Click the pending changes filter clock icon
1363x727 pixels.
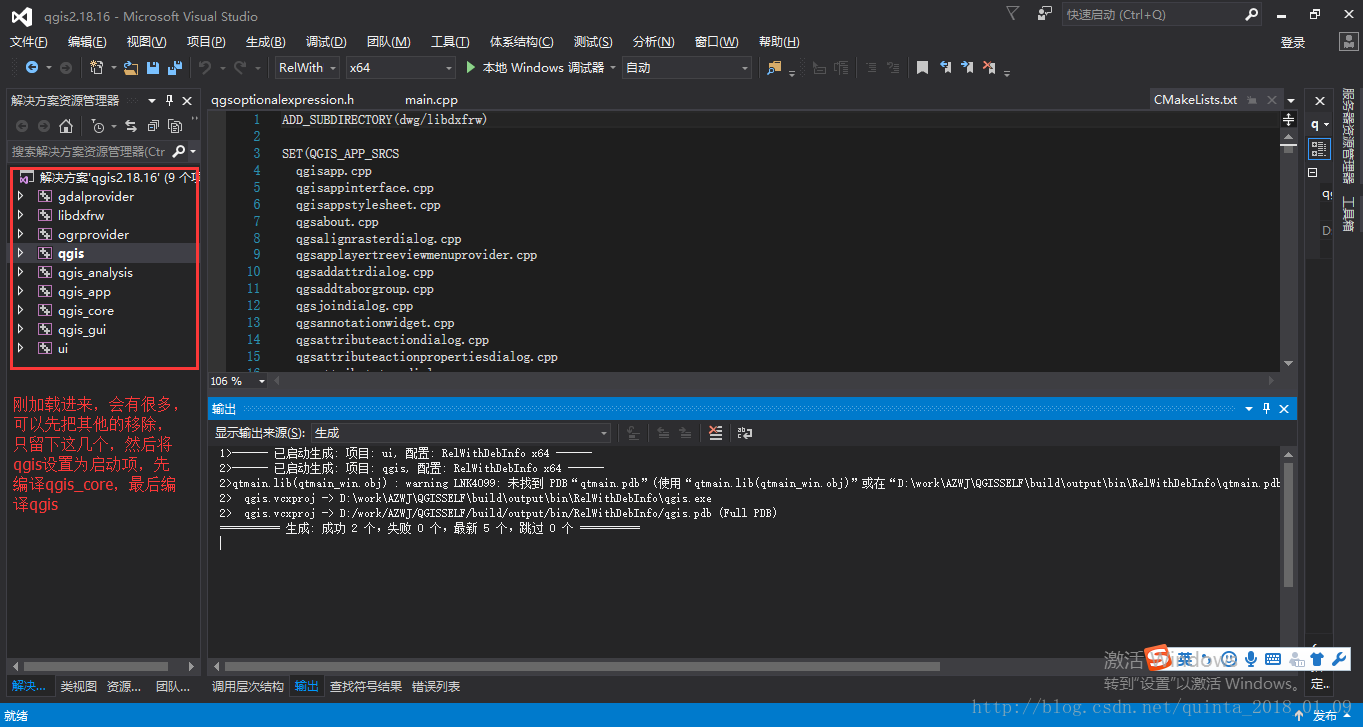tap(98, 126)
